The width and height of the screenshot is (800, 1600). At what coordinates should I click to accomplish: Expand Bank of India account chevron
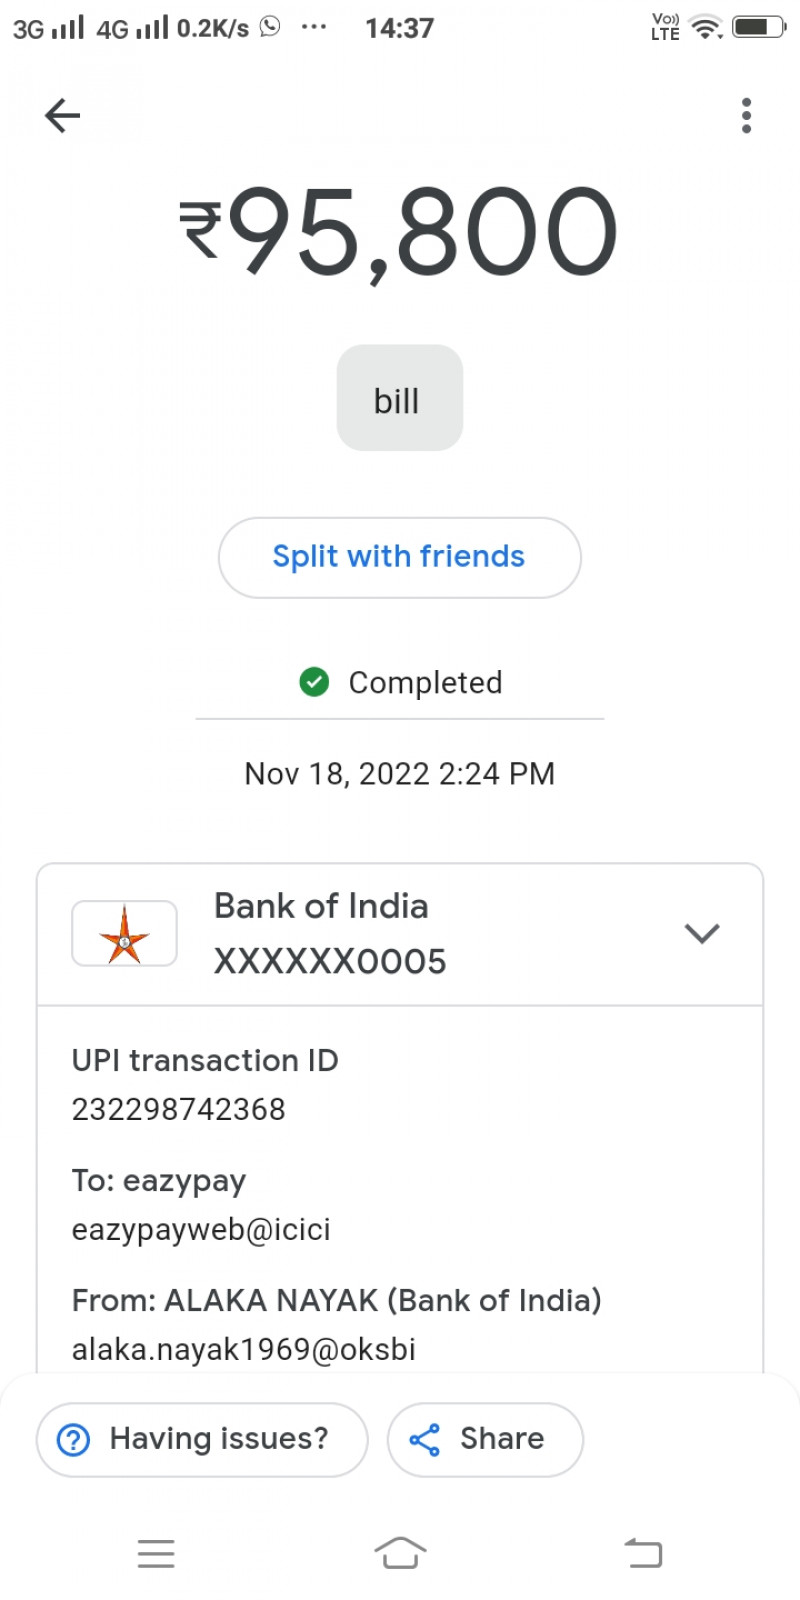point(702,933)
